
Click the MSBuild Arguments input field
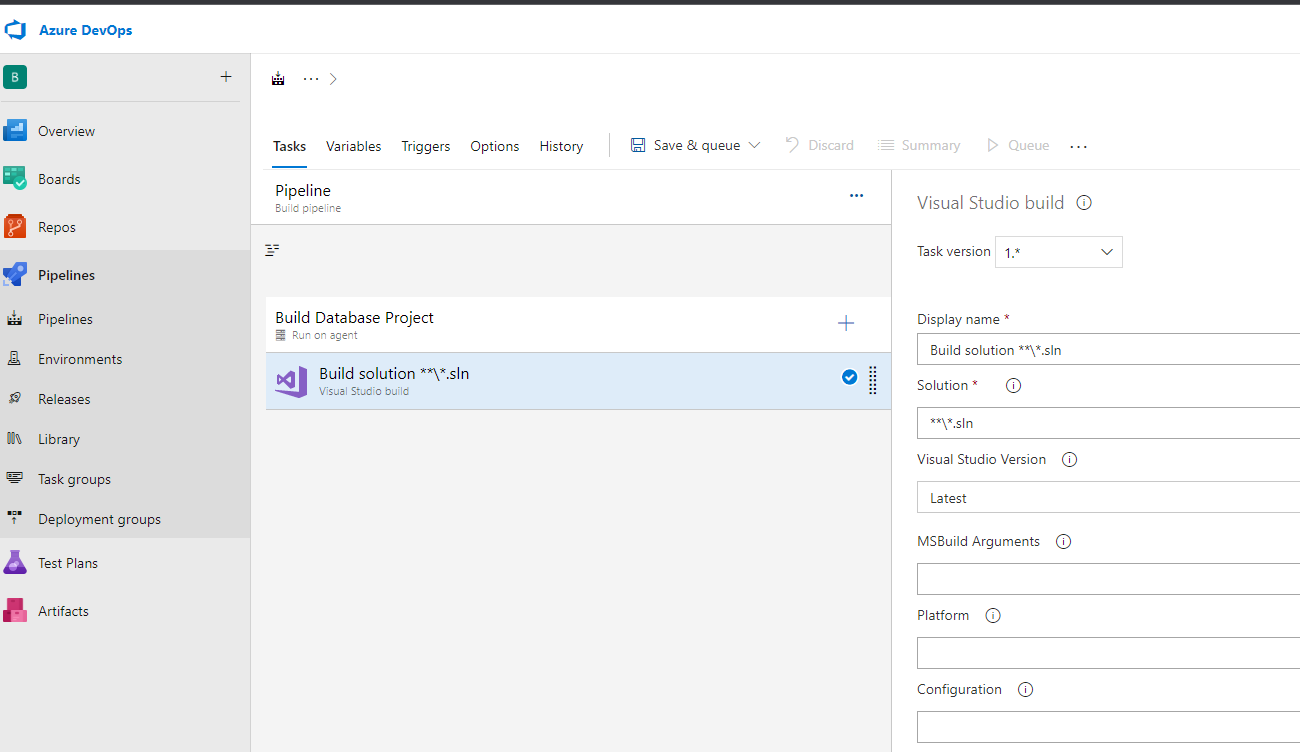click(x=1108, y=579)
